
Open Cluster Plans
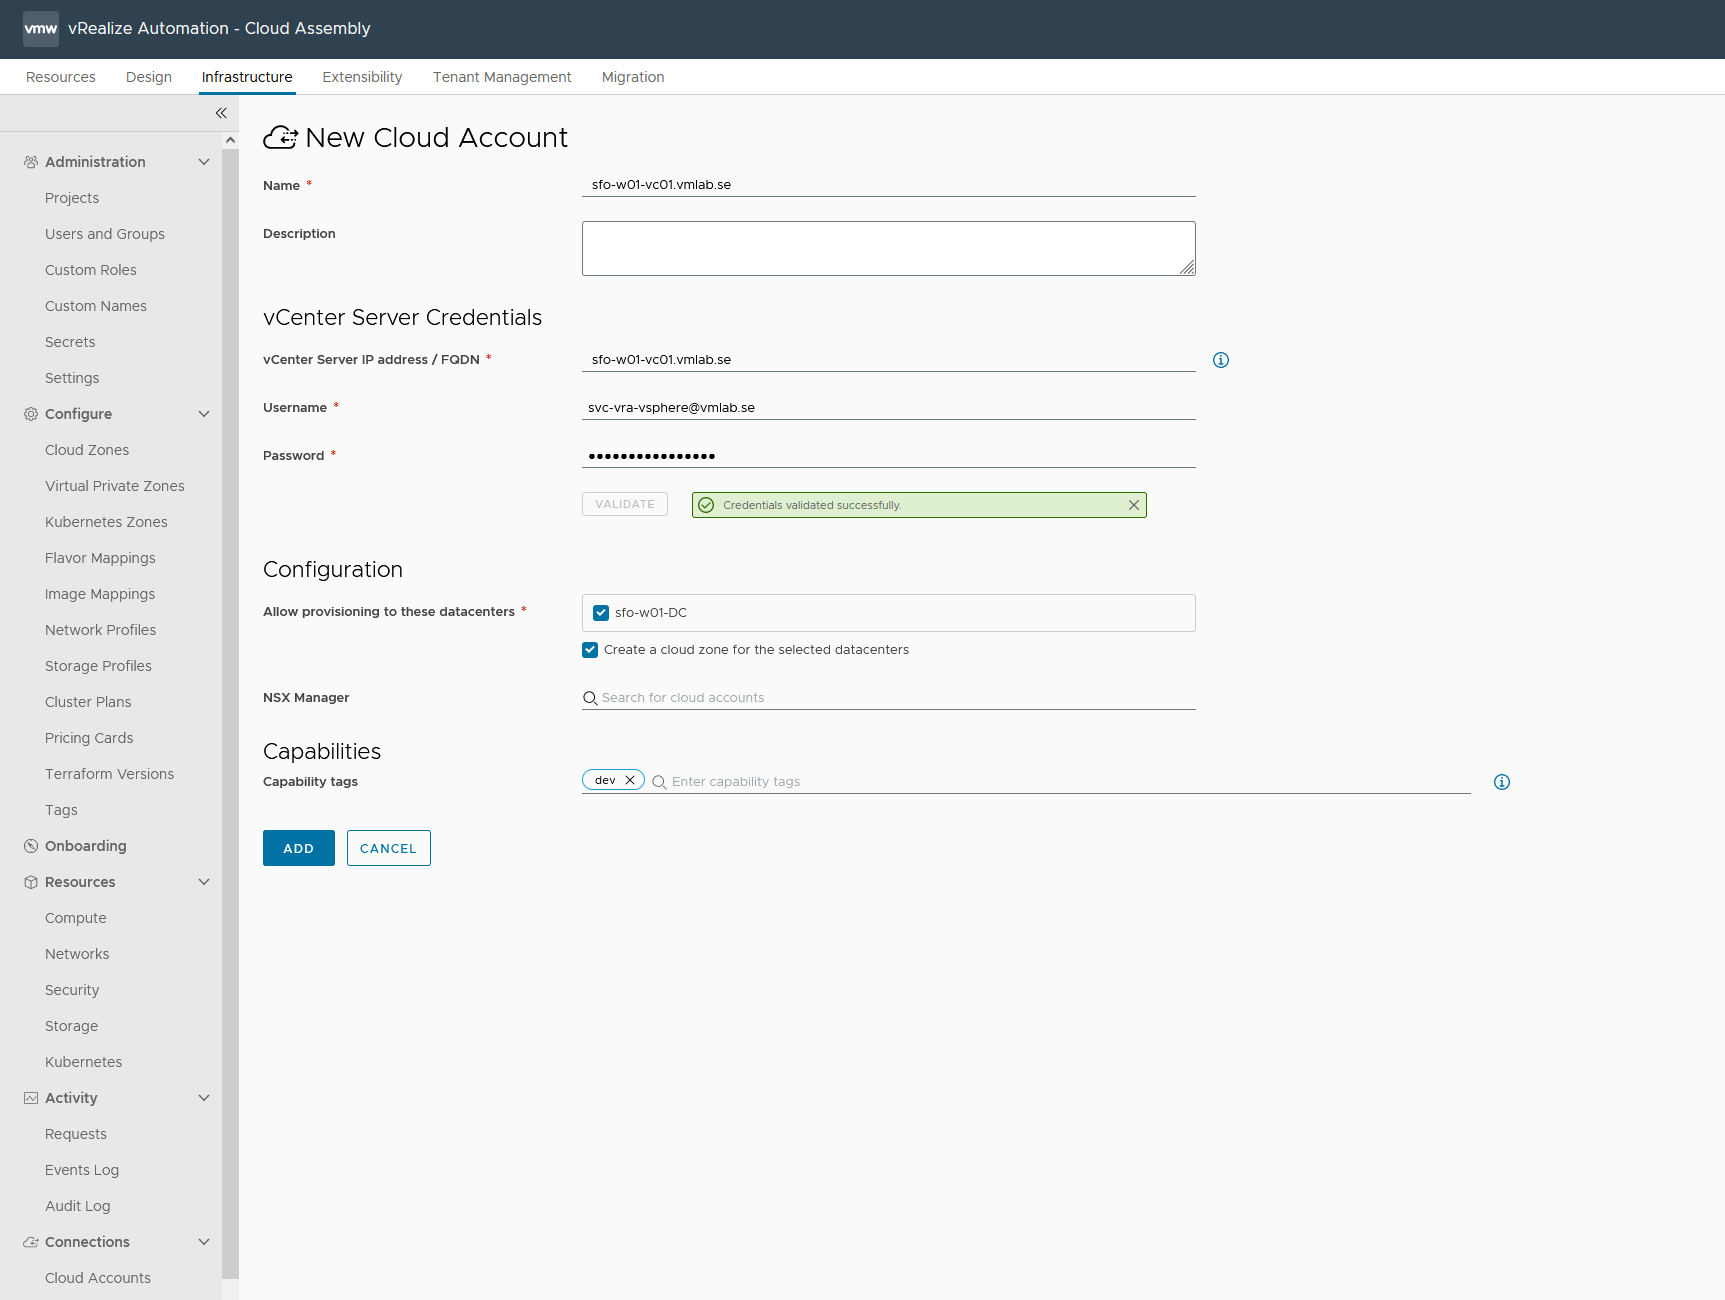(x=88, y=702)
